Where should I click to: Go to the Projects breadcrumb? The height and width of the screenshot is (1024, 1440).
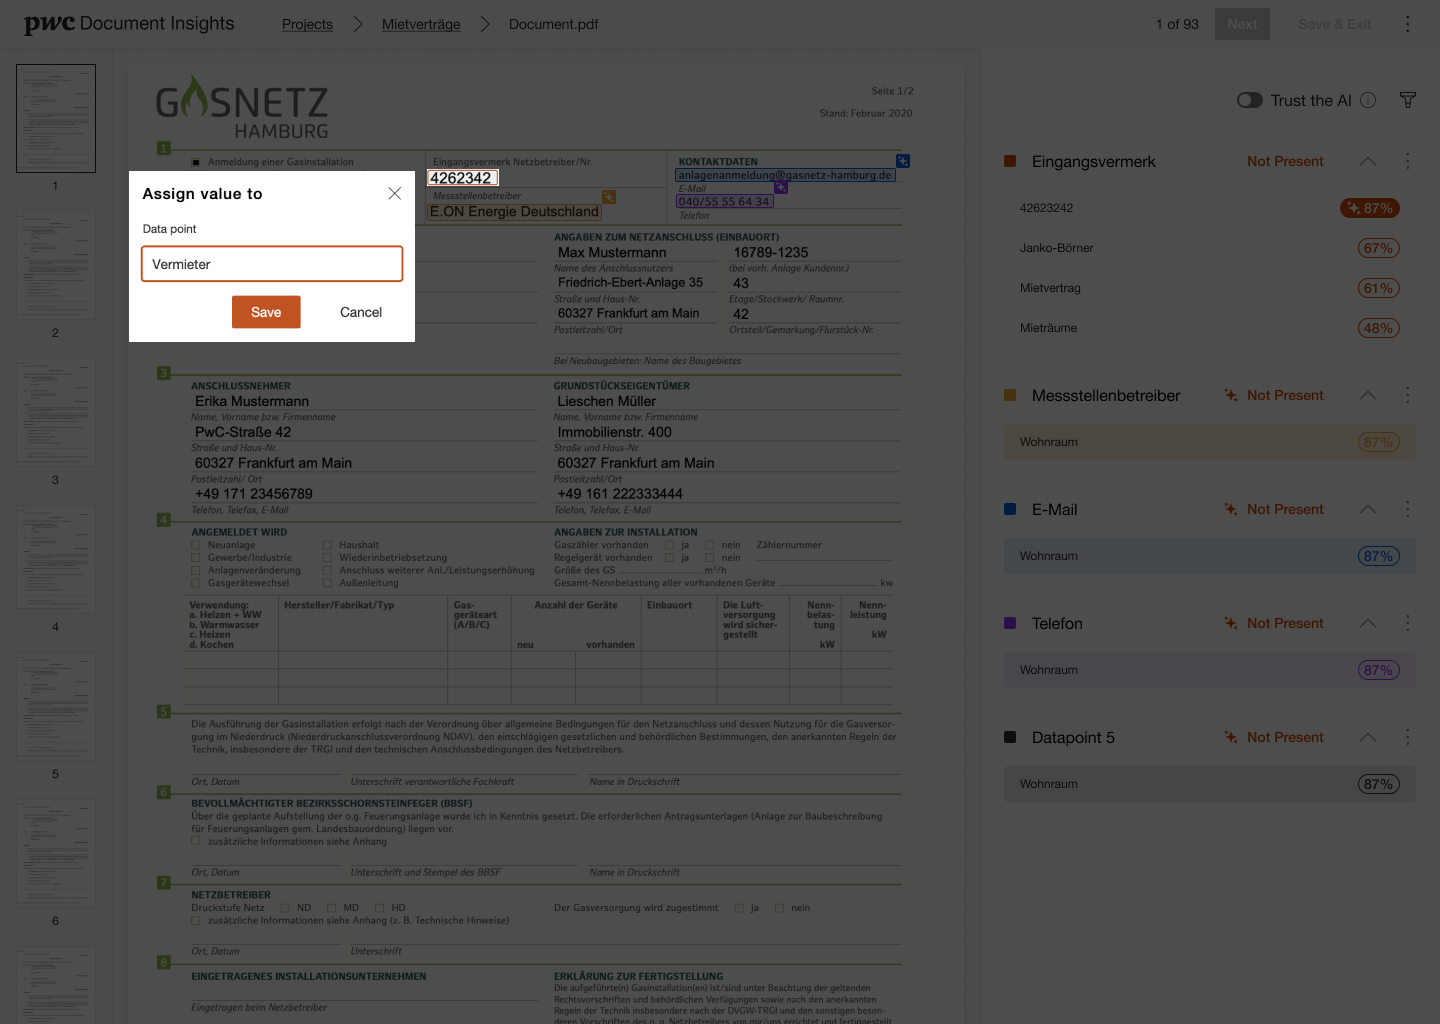pyautogui.click(x=307, y=24)
